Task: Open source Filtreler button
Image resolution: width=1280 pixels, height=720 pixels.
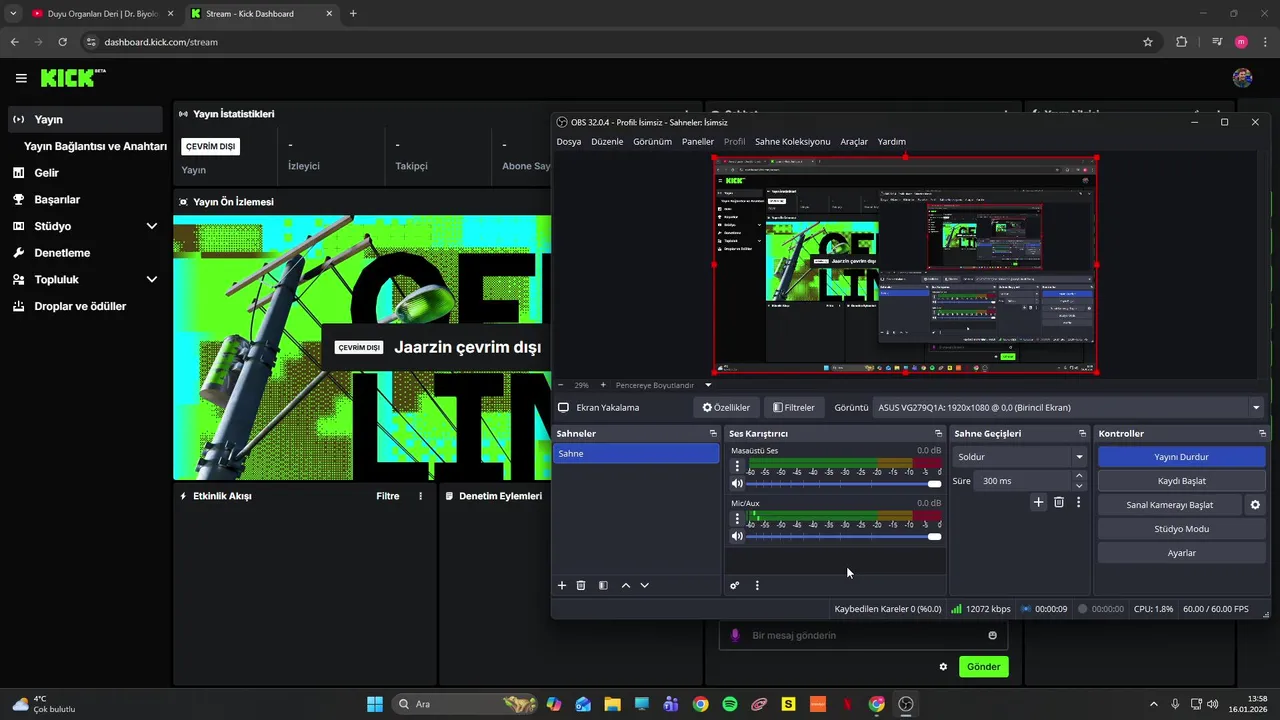Action: (794, 407)
